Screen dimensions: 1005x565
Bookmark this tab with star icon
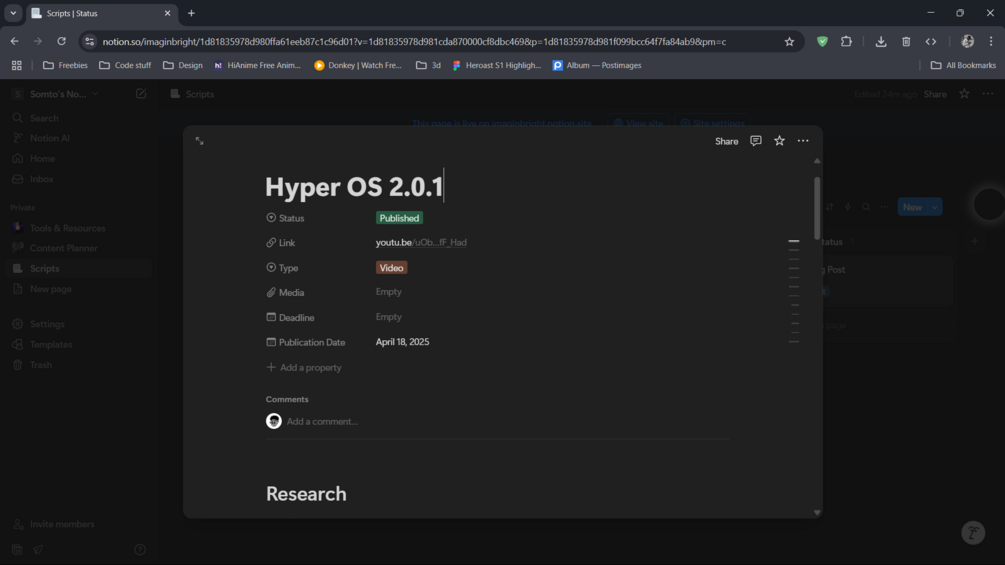pyautogui.click(x=789, y=42)
